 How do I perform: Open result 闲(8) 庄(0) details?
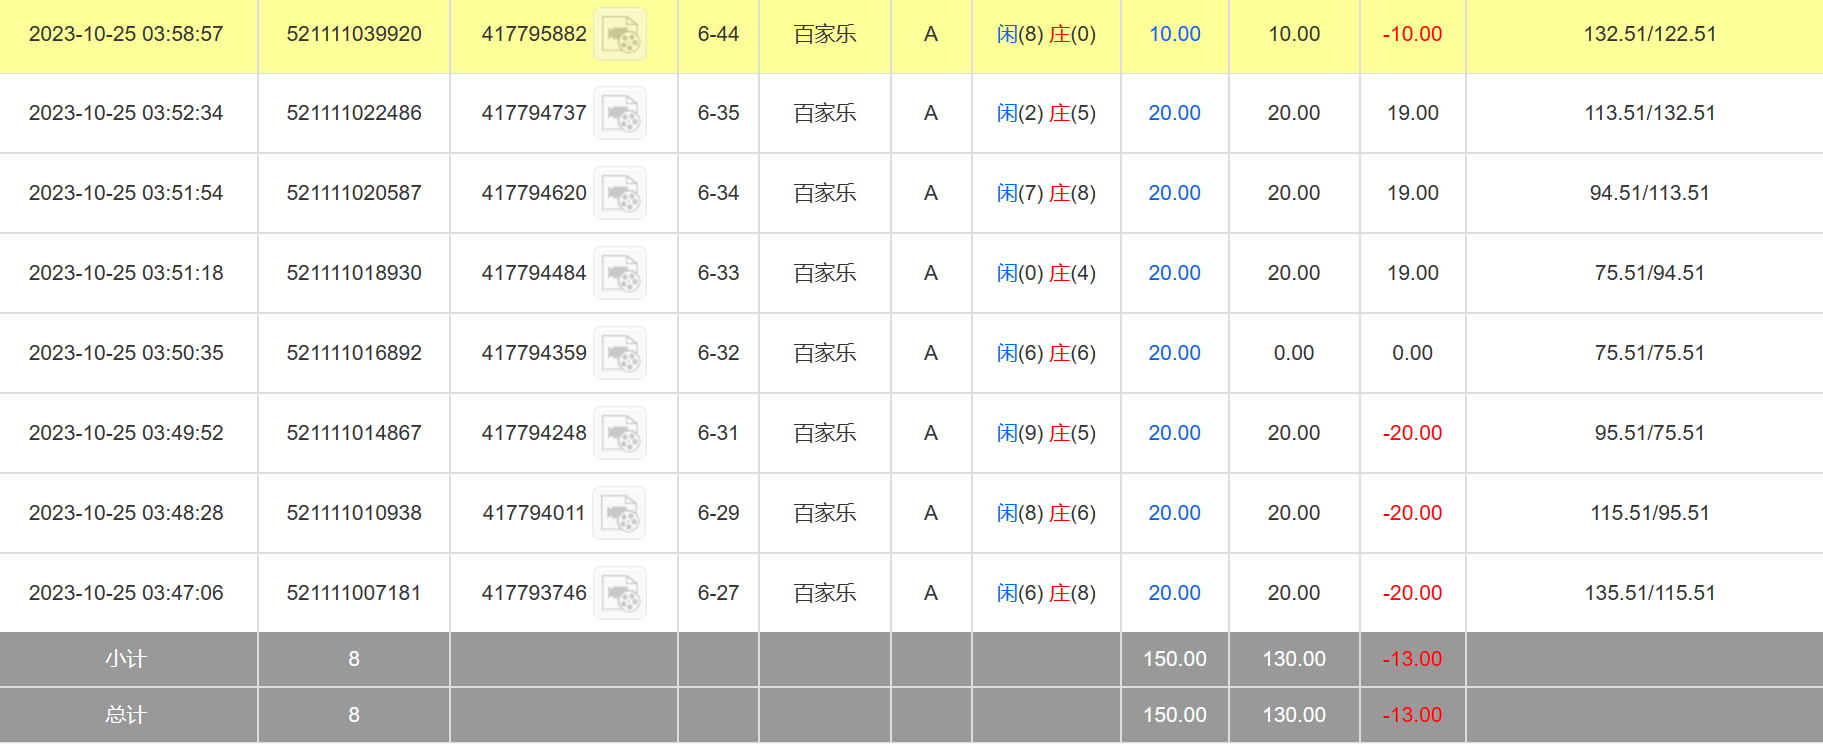click(x=1046, y=34)
